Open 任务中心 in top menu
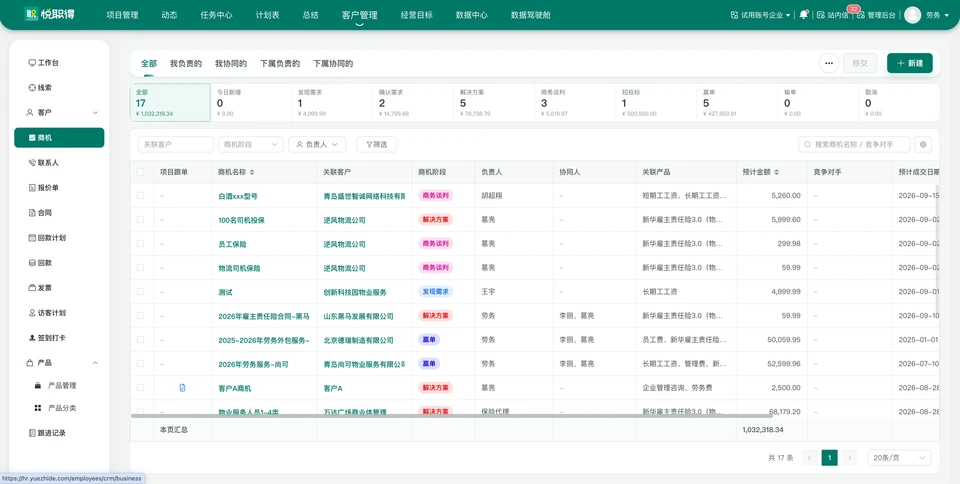960x484 pixels. click(x=216, y=15)
